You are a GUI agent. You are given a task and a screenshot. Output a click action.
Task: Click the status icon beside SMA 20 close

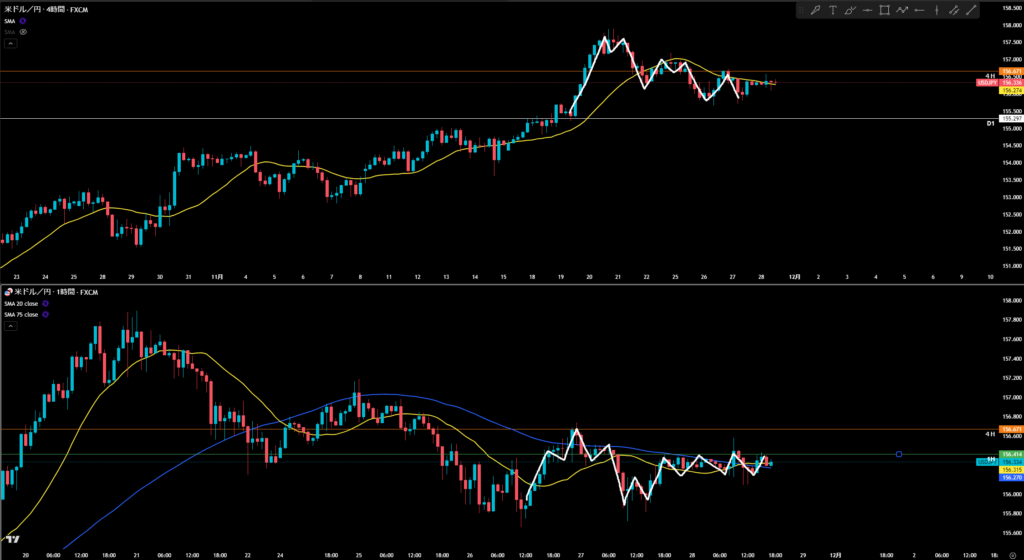click(x=44, y=302)
